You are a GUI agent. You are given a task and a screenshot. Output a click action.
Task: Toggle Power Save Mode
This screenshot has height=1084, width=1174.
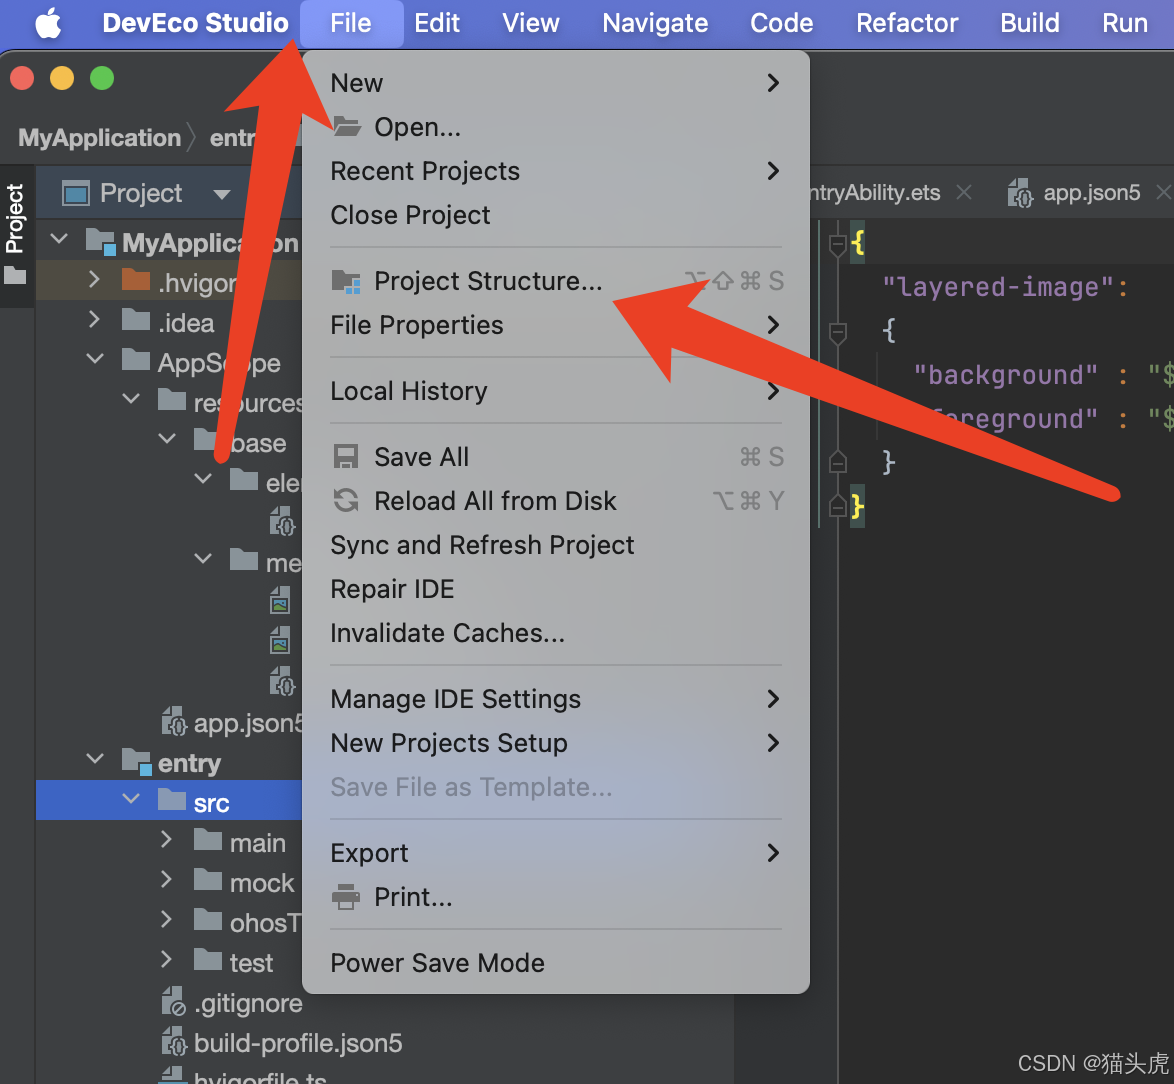pos(556,963)
